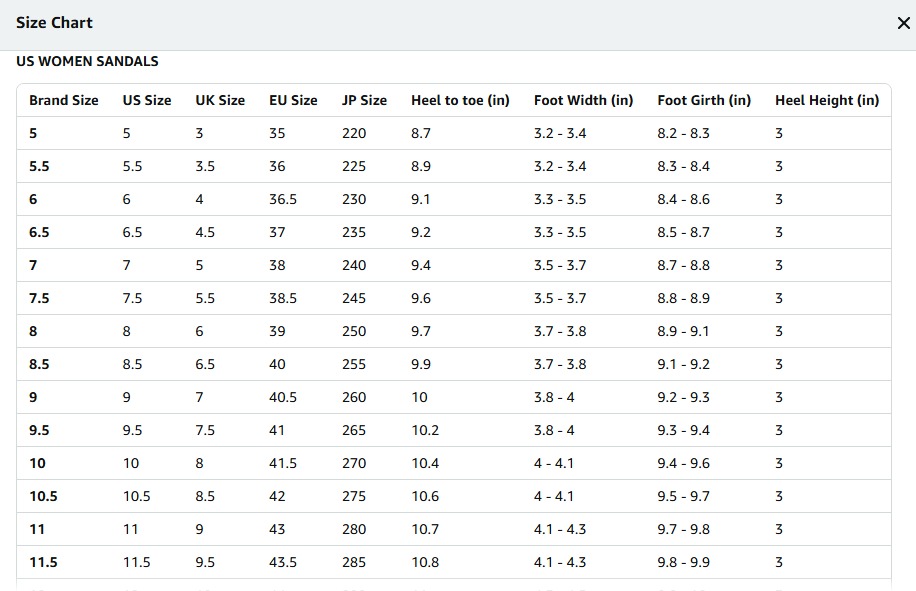Click the Brand Size column header

click(x=64, y=100)
